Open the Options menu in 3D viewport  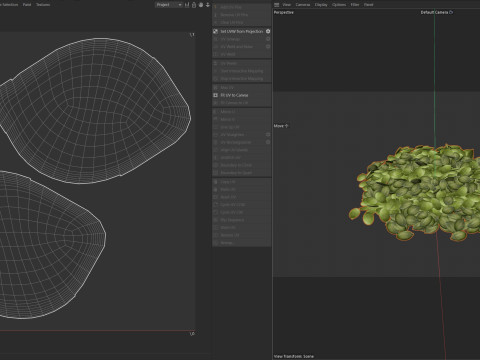click(339, 5)
